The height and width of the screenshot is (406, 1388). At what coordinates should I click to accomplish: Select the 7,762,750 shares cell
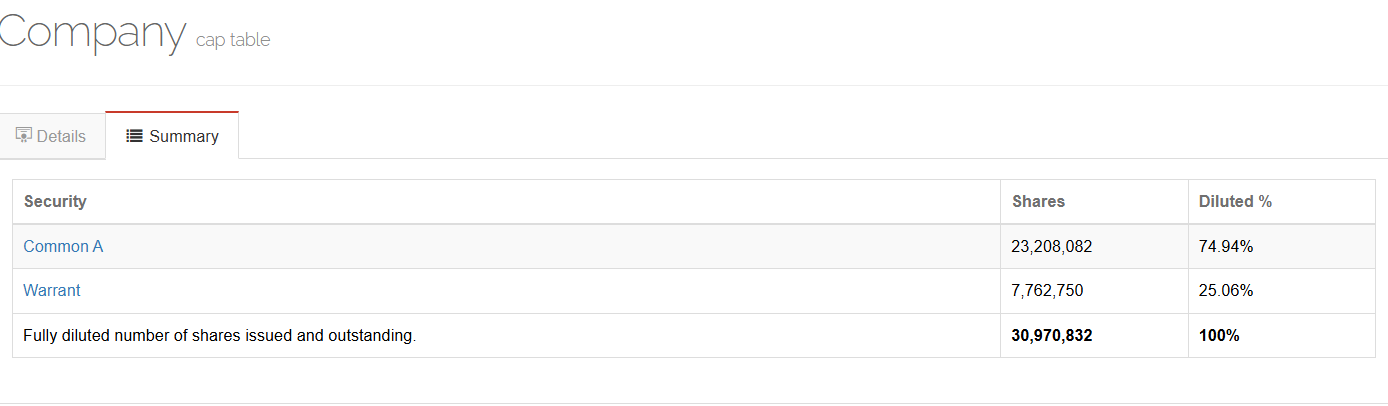[x=1047, y=291]
